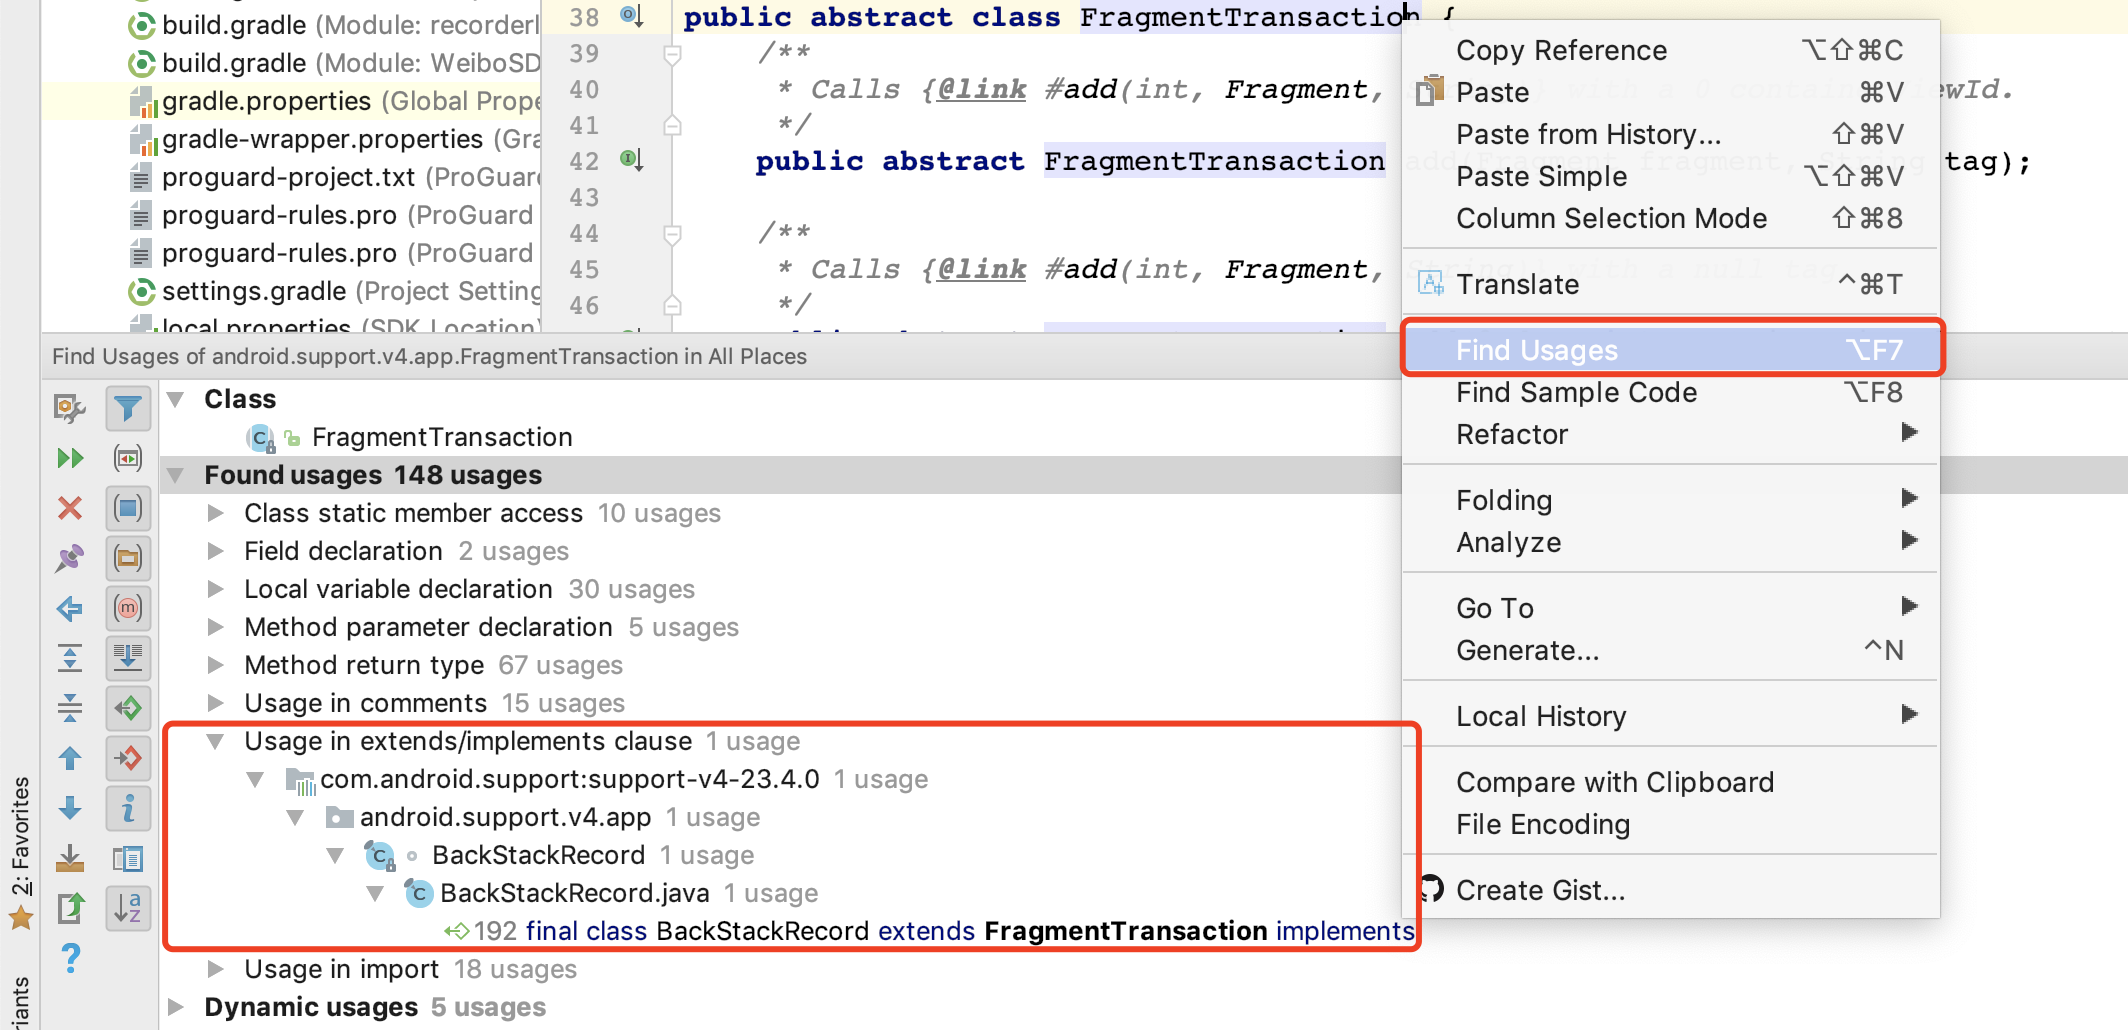
Task: Click the red X close-usages icon
Action: point(70,508)
